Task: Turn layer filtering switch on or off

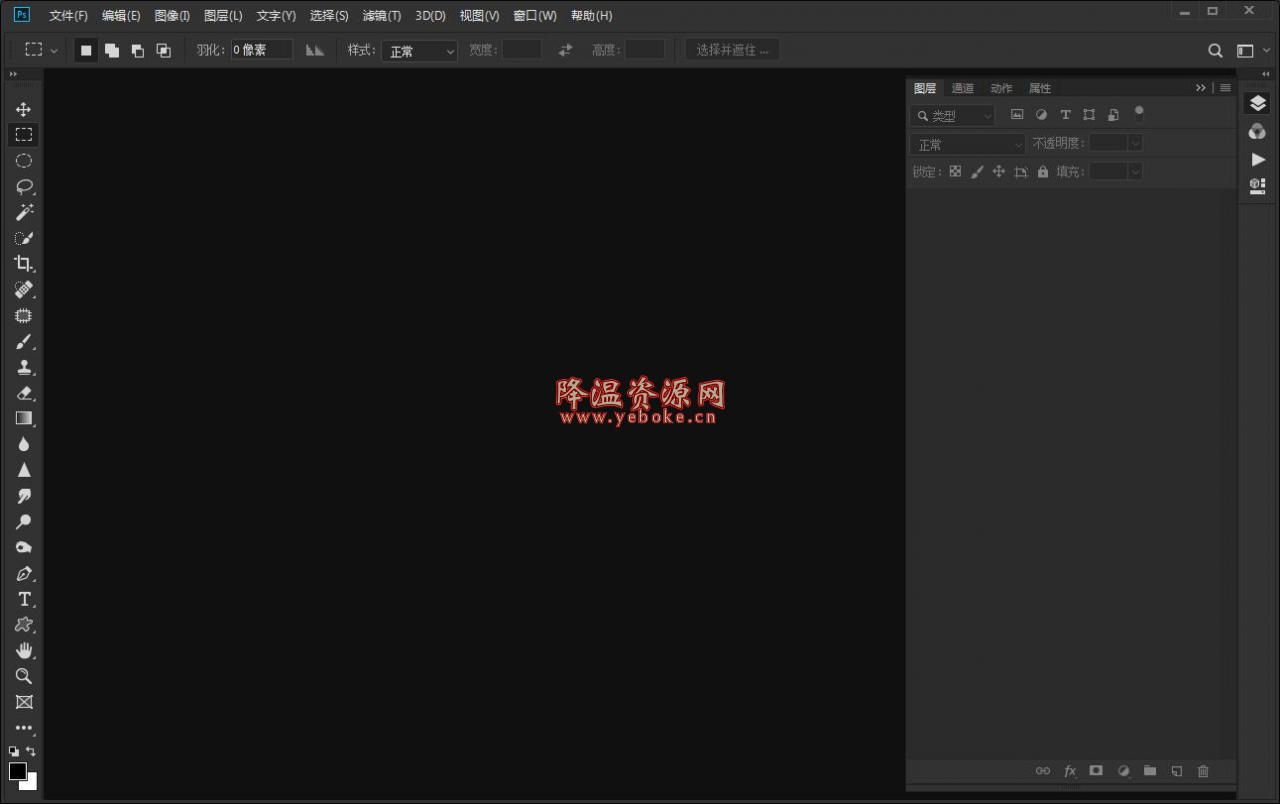Action: [x=1139, y=114]
